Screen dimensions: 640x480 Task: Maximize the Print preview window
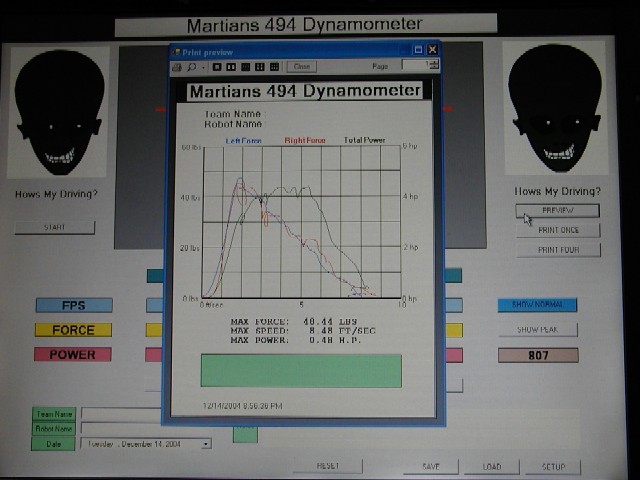click(419, 49)
